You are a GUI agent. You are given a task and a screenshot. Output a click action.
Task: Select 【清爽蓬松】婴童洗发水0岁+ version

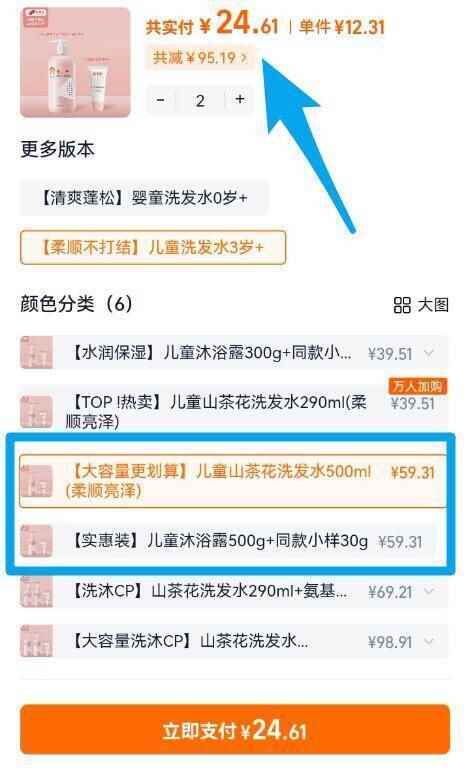pos(144,198)
